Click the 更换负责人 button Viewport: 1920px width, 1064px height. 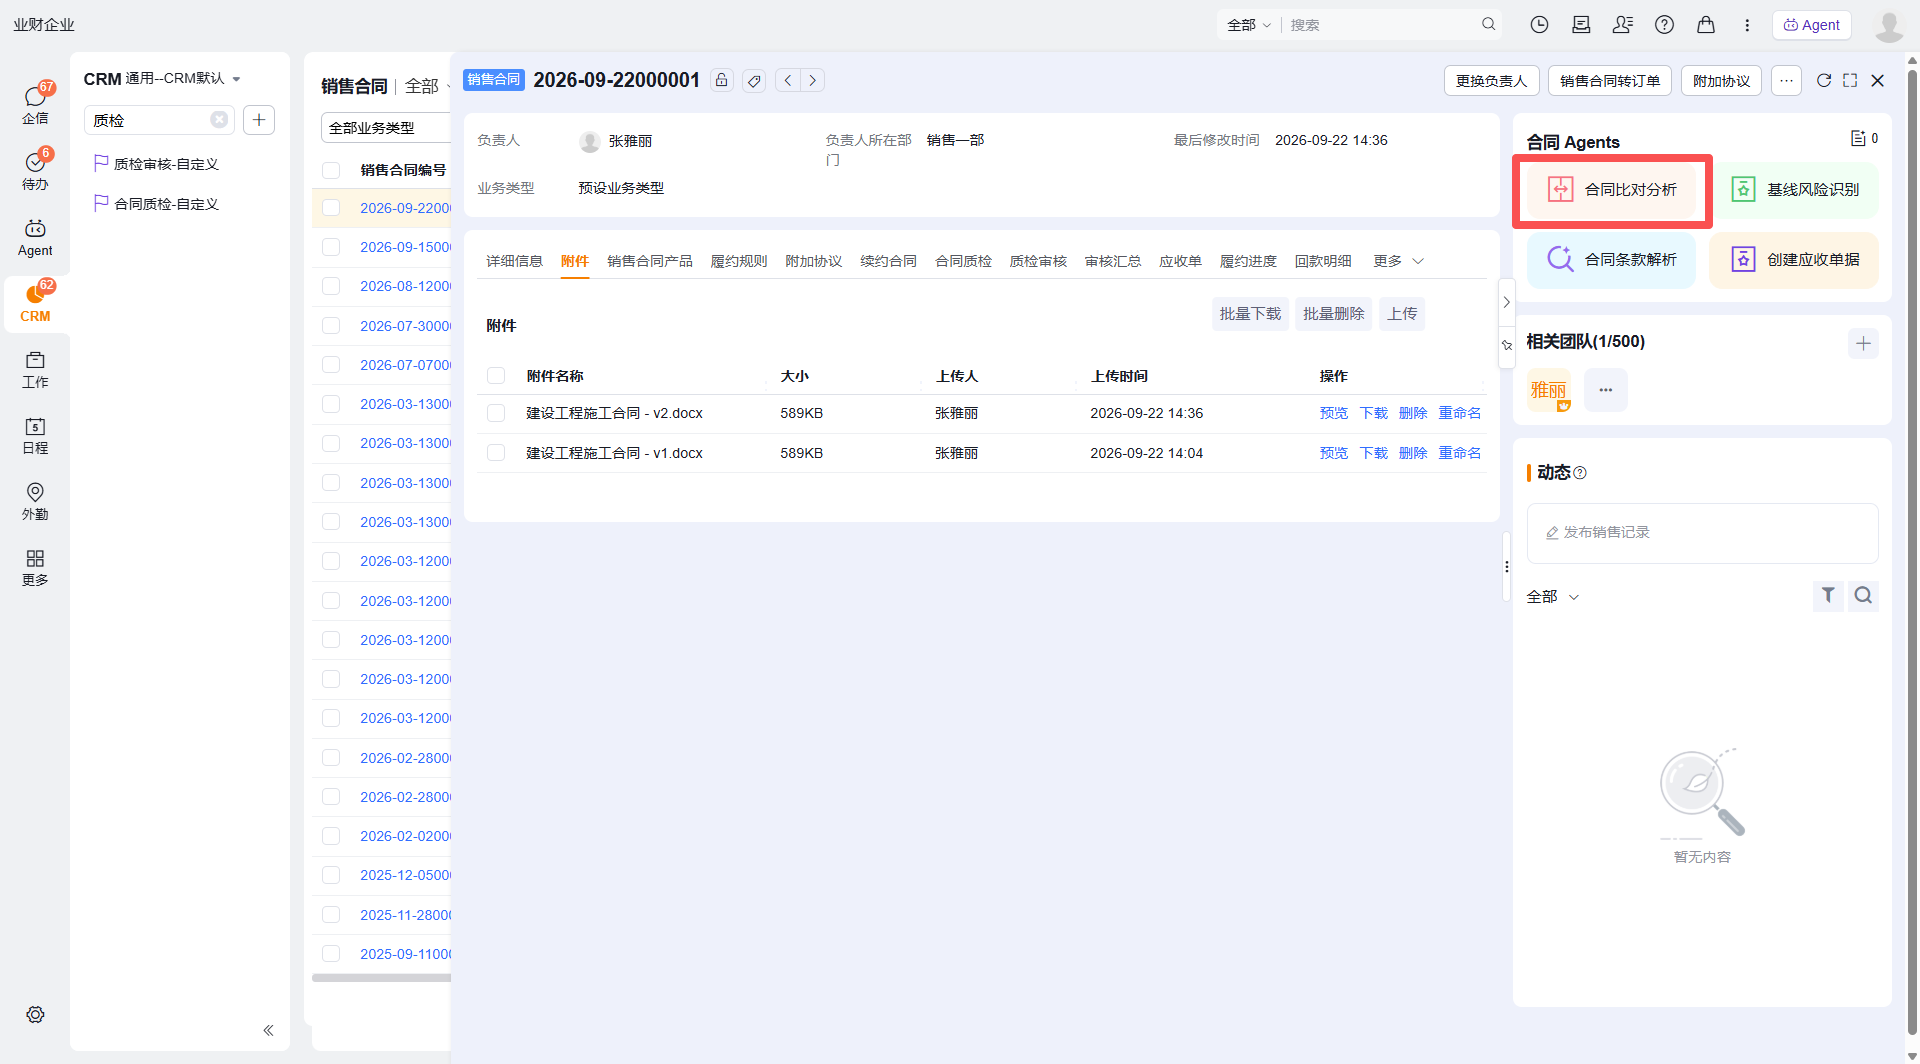[1491, 81]
